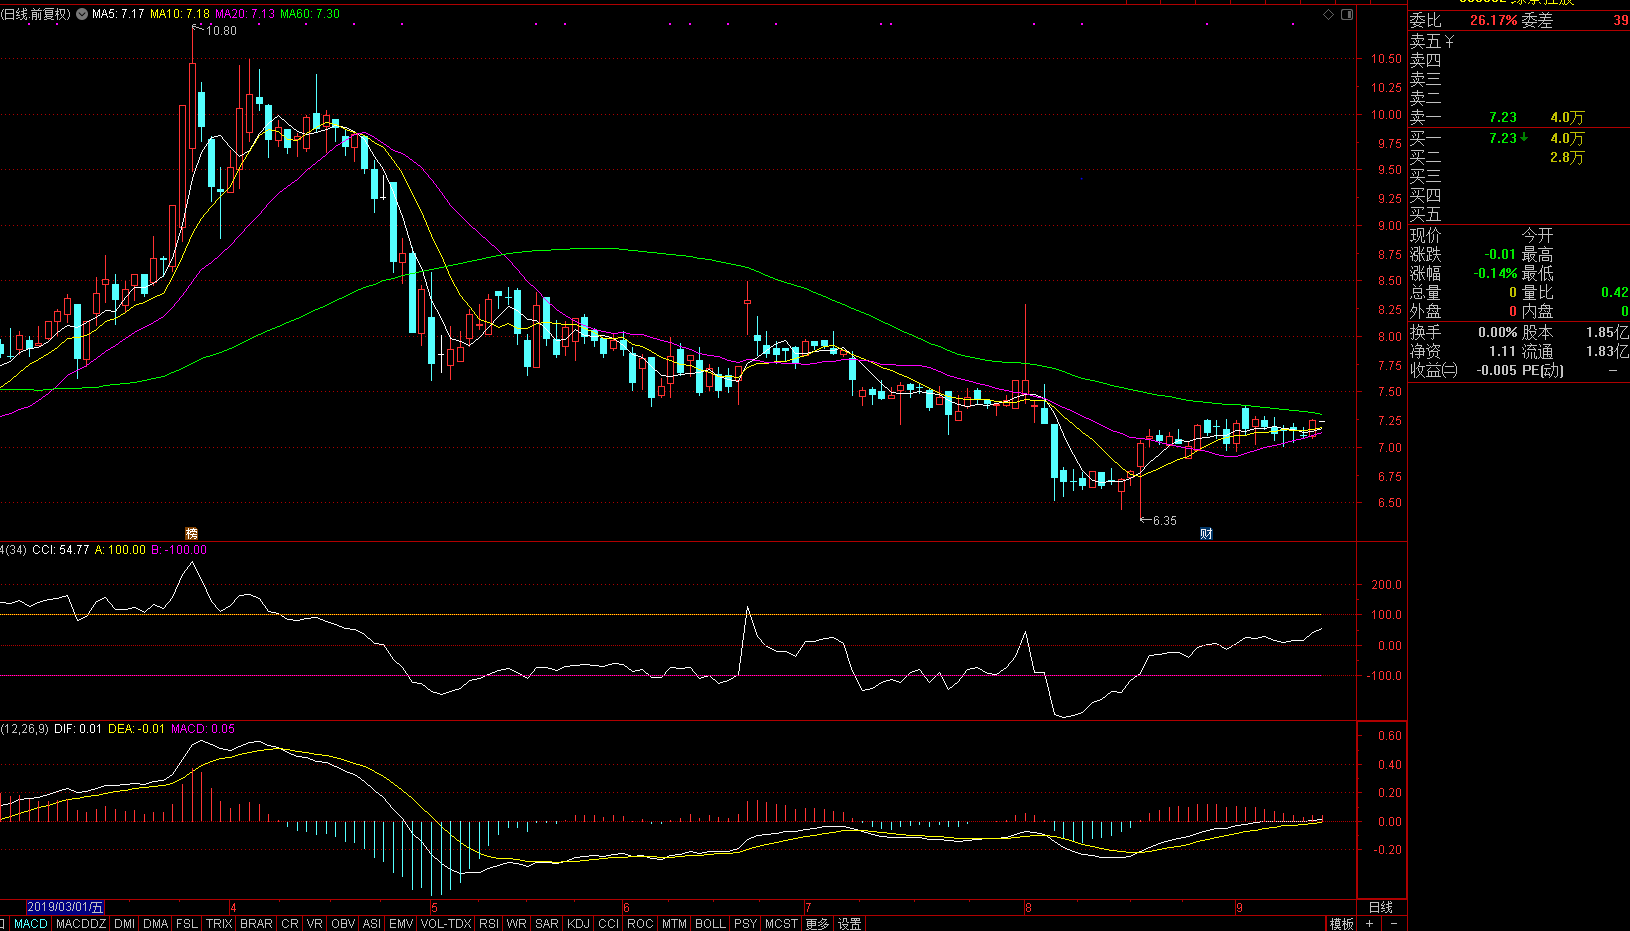Select the DMI indicator tab

pos(124,924)
